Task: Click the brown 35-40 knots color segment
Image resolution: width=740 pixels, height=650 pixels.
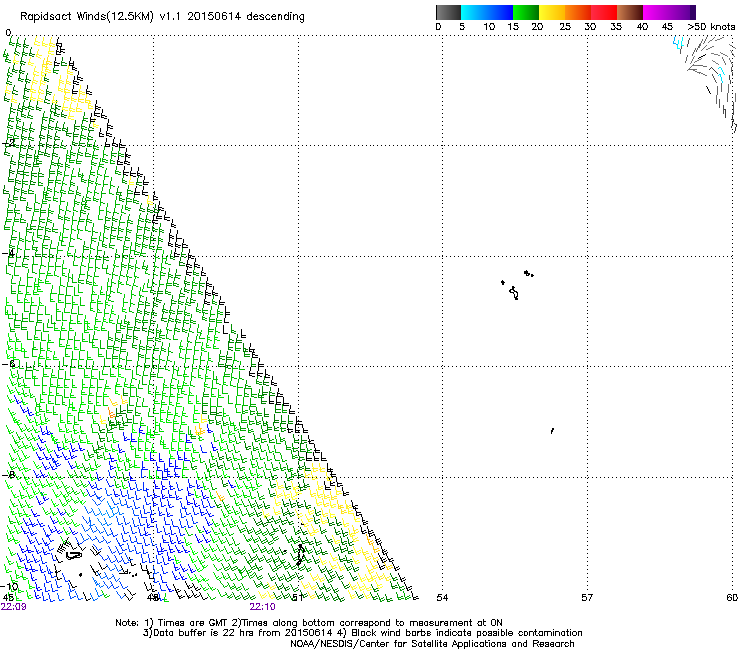Action: point(630,12)
